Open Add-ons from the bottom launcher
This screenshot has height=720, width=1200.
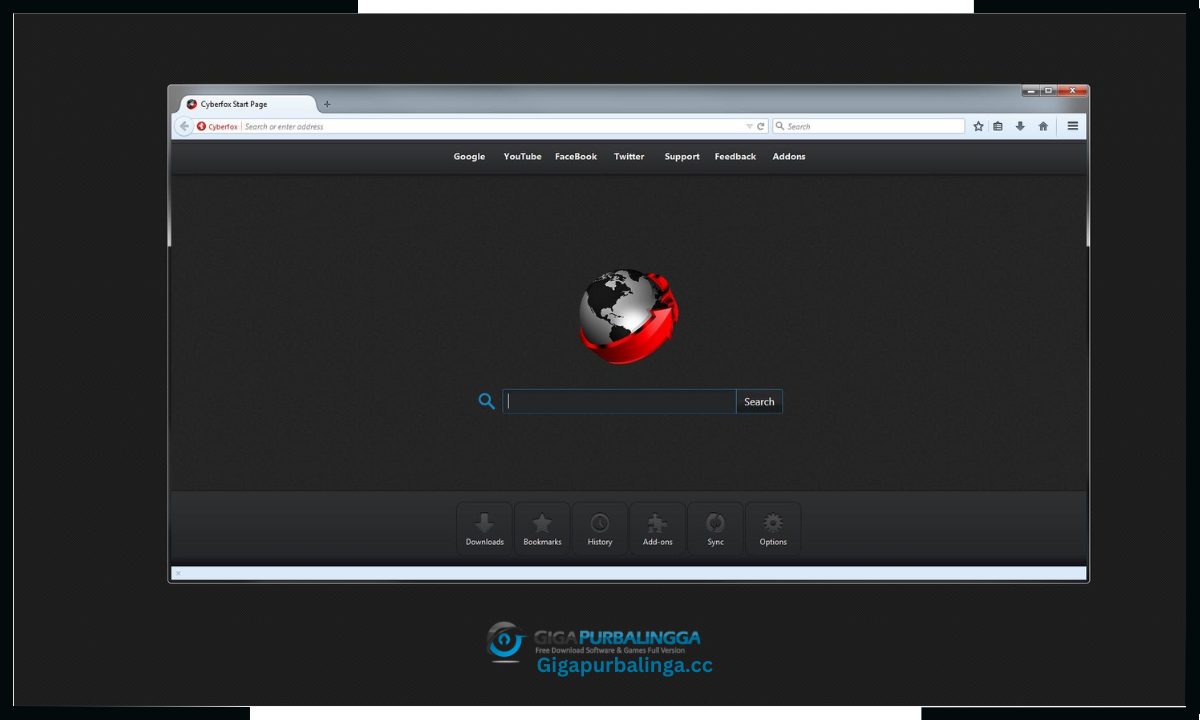tap(658, 529)
